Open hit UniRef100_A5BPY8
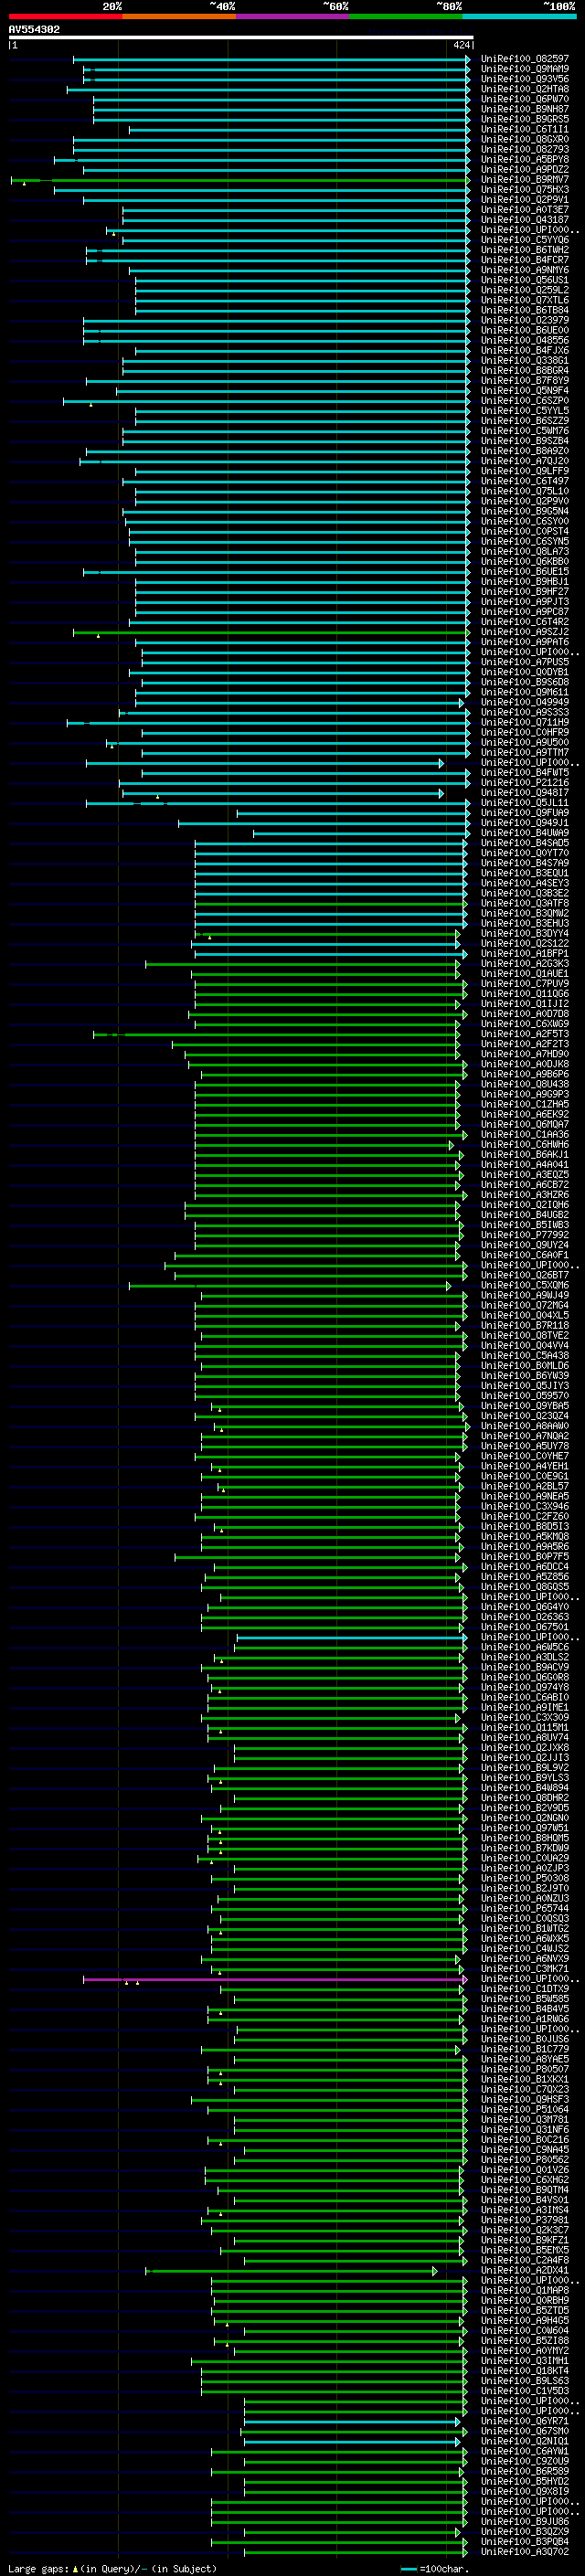 click(525, 159)
